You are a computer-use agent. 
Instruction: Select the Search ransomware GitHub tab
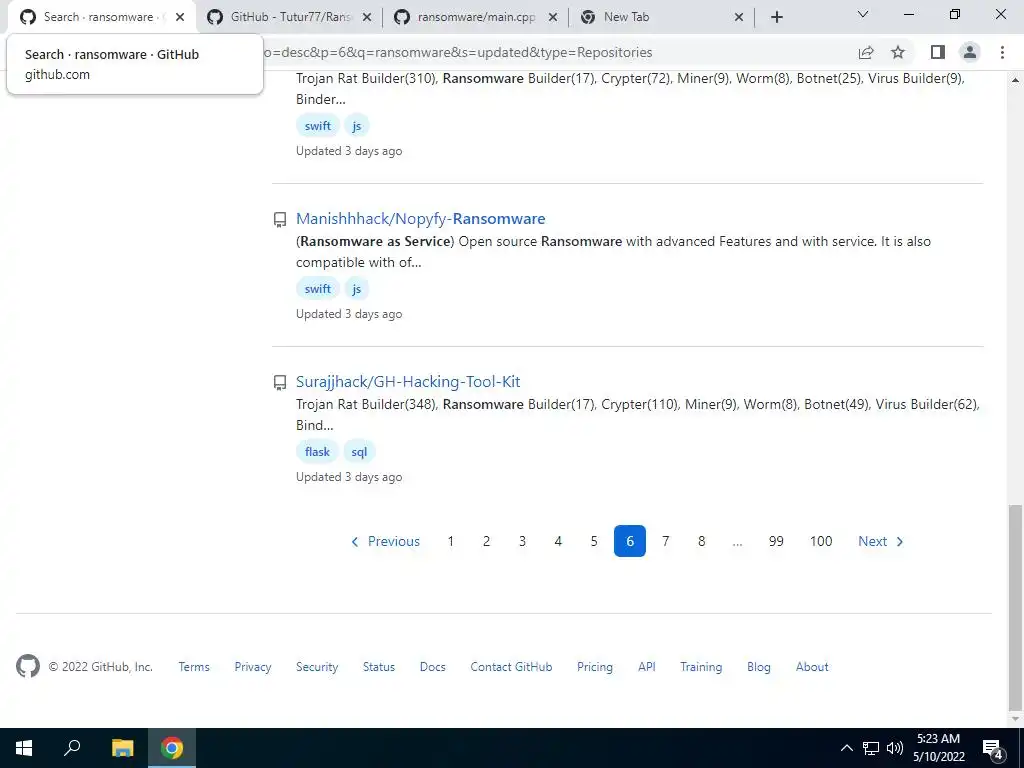[x=101, y=18]
